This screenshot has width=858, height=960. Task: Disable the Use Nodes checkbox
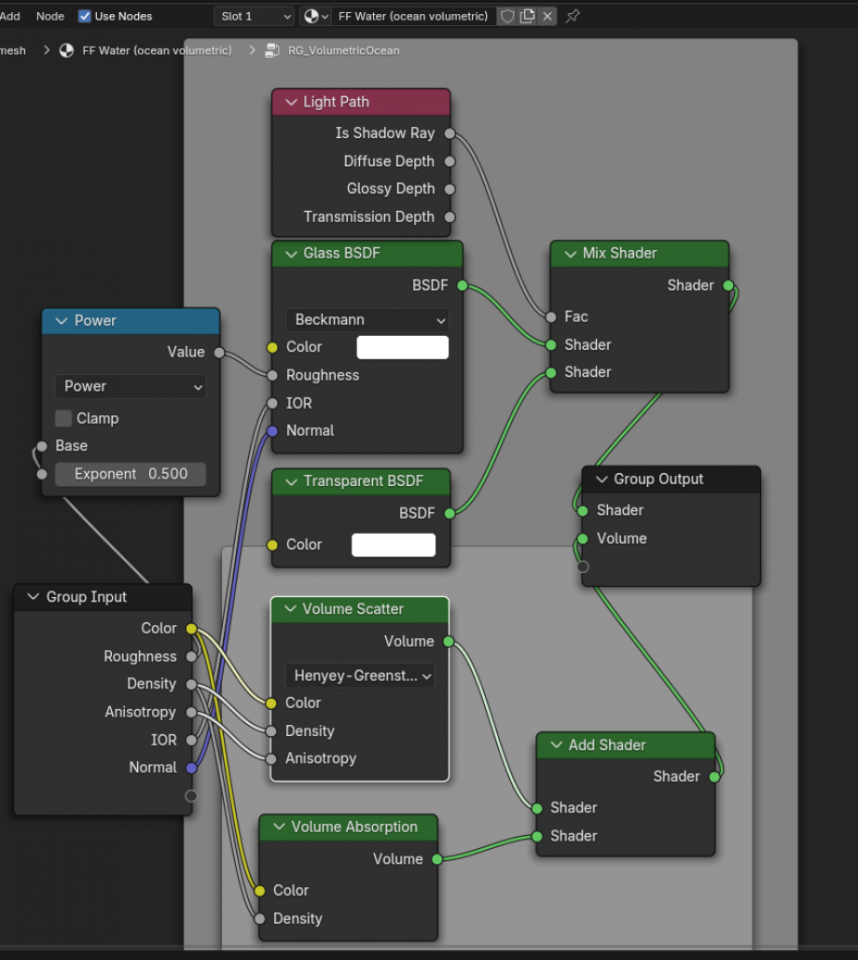coord(85,16)
